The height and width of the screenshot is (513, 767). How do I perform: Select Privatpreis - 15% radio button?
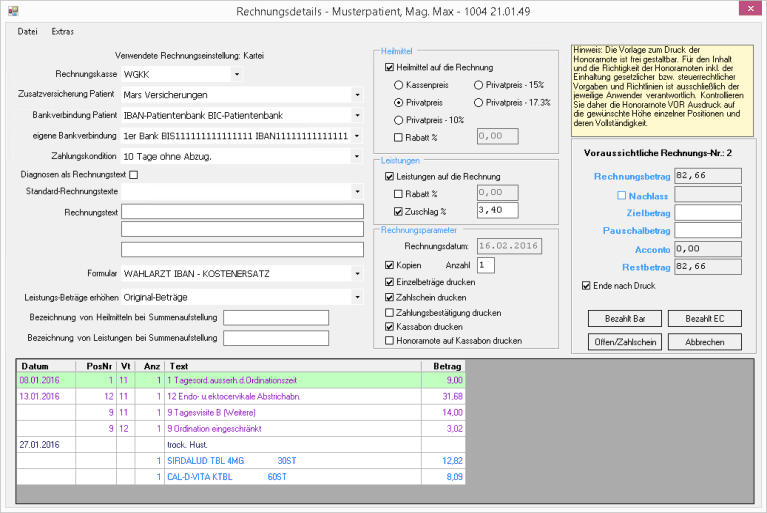478,85
